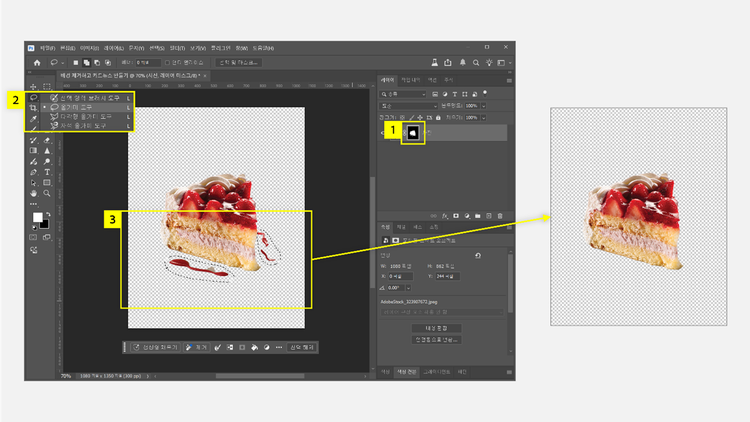Choose the Intersect with selection mode icon

coord(108,63)
